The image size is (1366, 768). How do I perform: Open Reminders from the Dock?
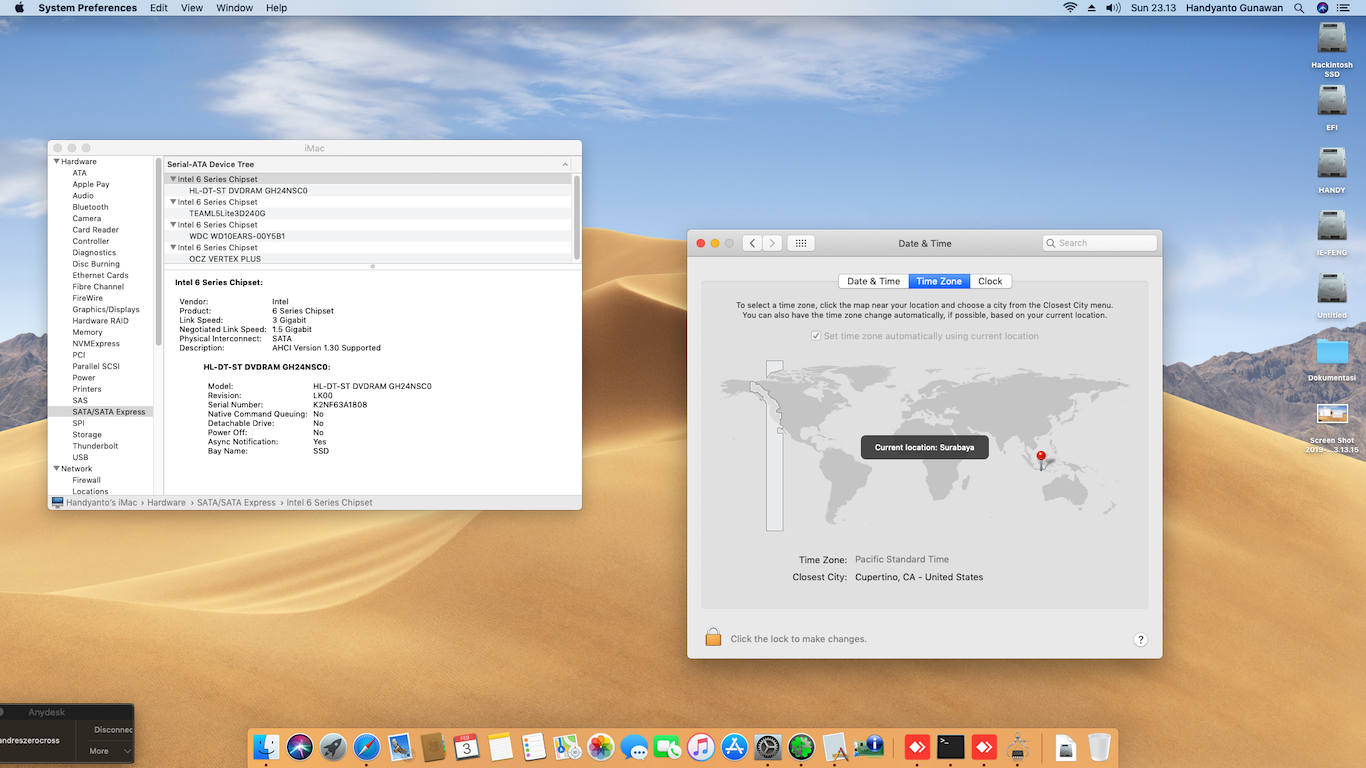533,746
